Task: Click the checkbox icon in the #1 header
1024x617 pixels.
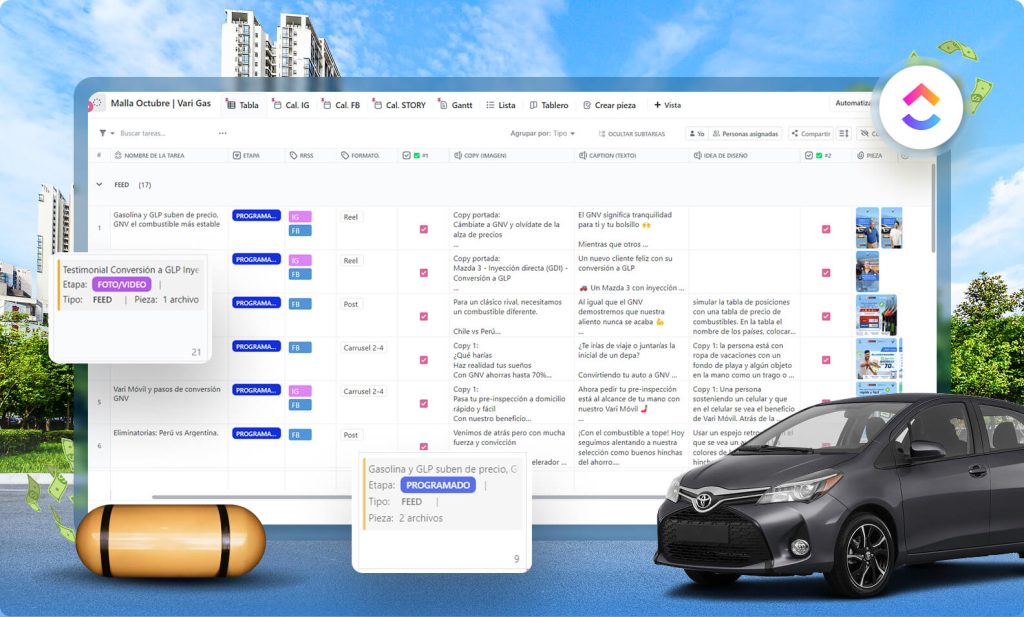Action: click(x=406, y=155)
